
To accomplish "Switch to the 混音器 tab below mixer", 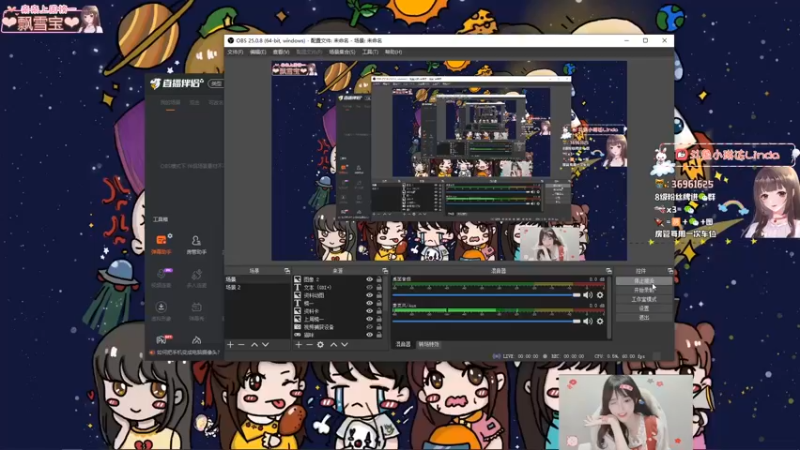I will point(403,344).
